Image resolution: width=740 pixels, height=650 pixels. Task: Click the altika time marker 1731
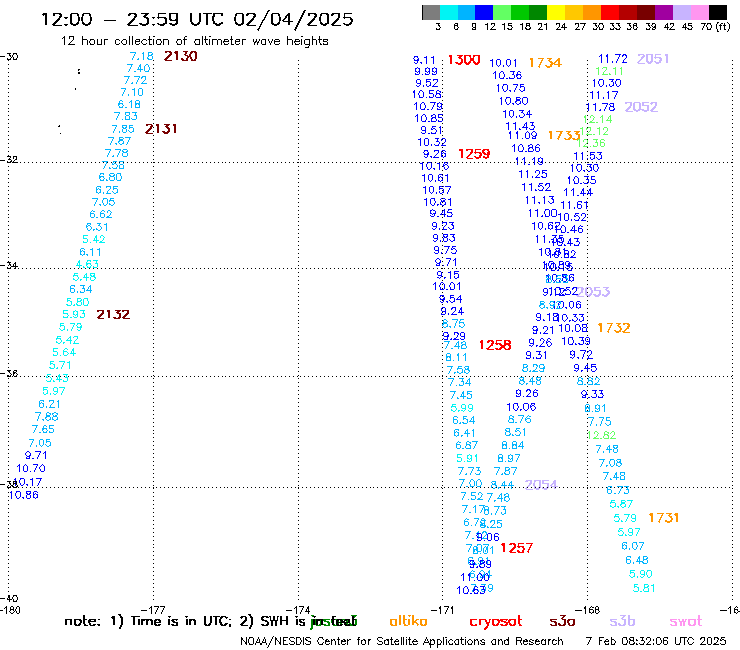664,518
